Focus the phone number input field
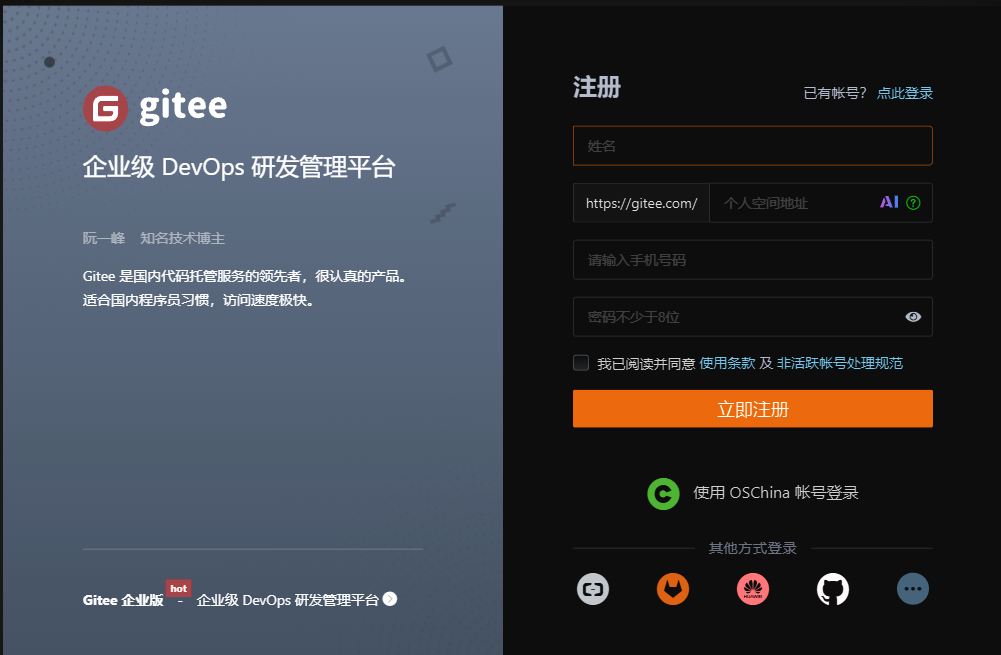 tap(753, 260)
